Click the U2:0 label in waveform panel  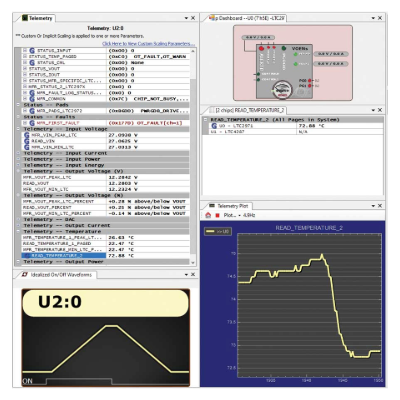click(x=60, y=302)
